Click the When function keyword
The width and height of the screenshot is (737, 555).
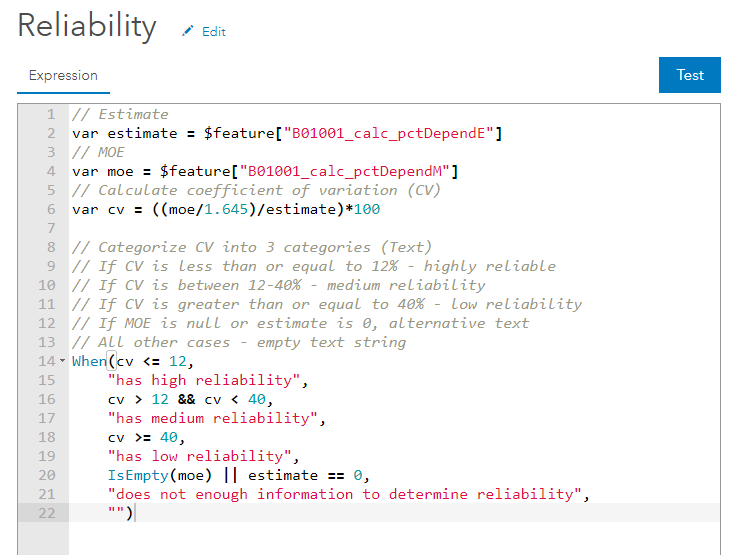coord(89,361)
